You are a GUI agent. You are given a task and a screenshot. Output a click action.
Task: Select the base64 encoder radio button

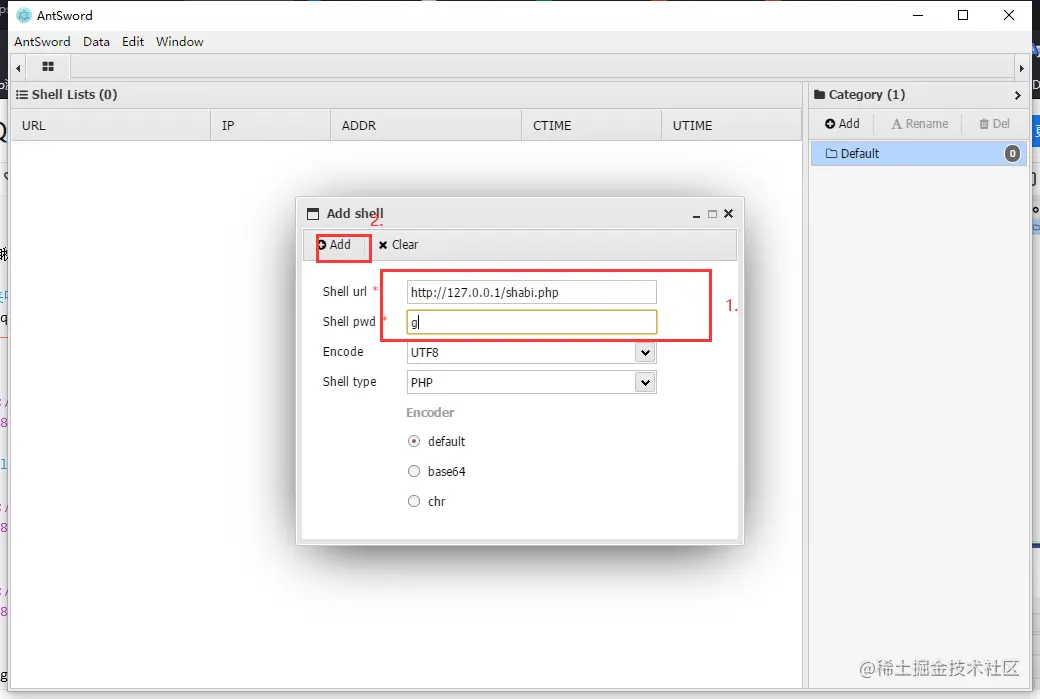(414, 471)
